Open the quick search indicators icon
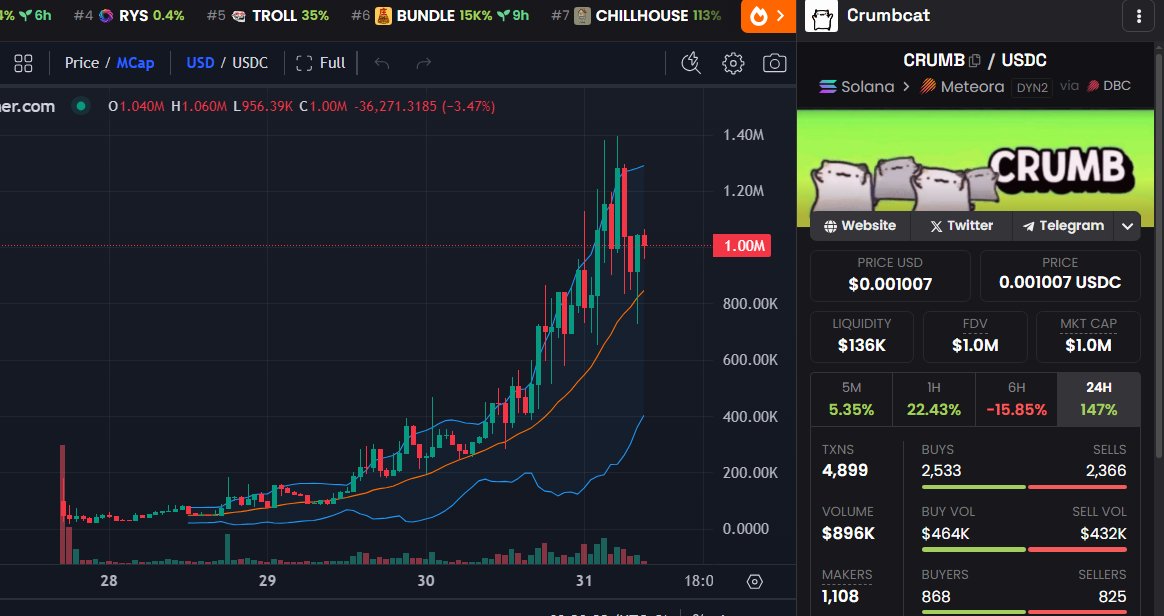Viewport: 1164px width, 616px height. [x=691, y=63]
